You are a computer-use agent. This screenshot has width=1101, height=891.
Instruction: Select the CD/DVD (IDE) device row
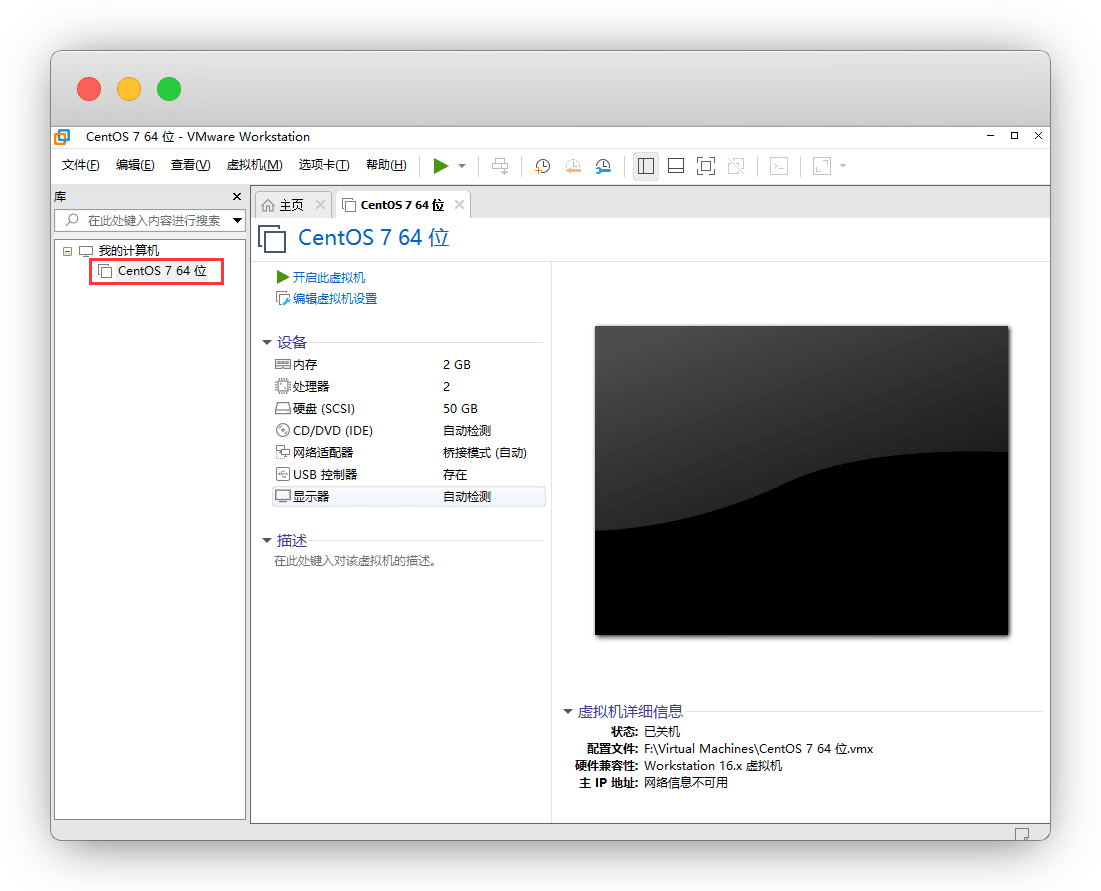pyautogui.click(x=408, y=430)
